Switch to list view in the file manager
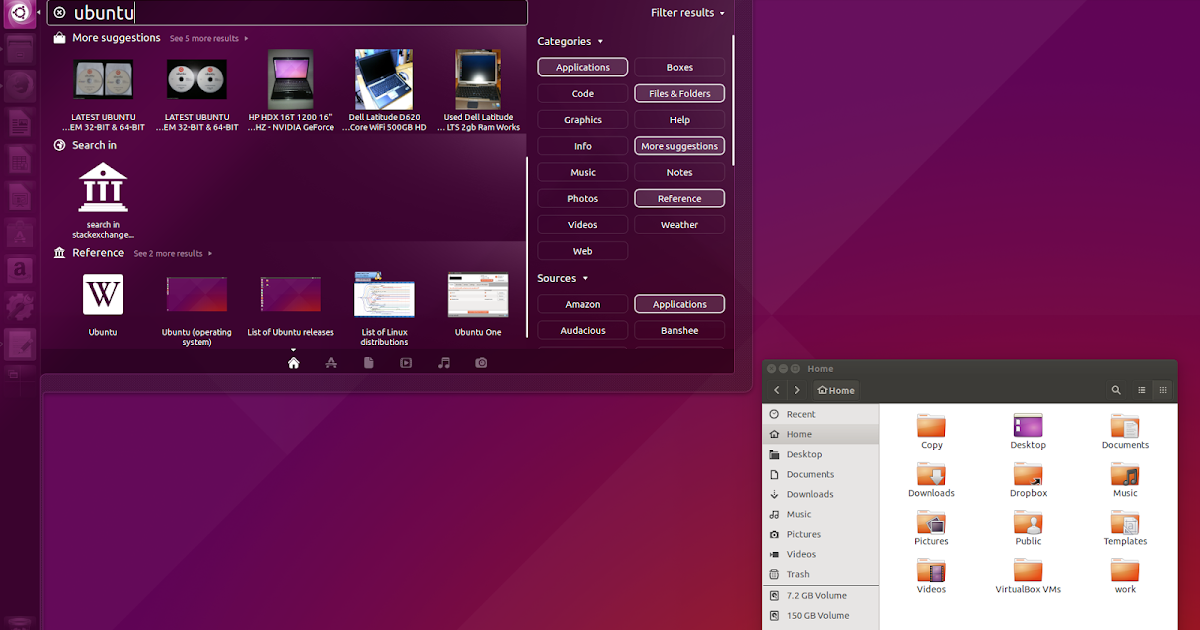This screenshot has width=1200, height=630. click(x=1139, y=390)
